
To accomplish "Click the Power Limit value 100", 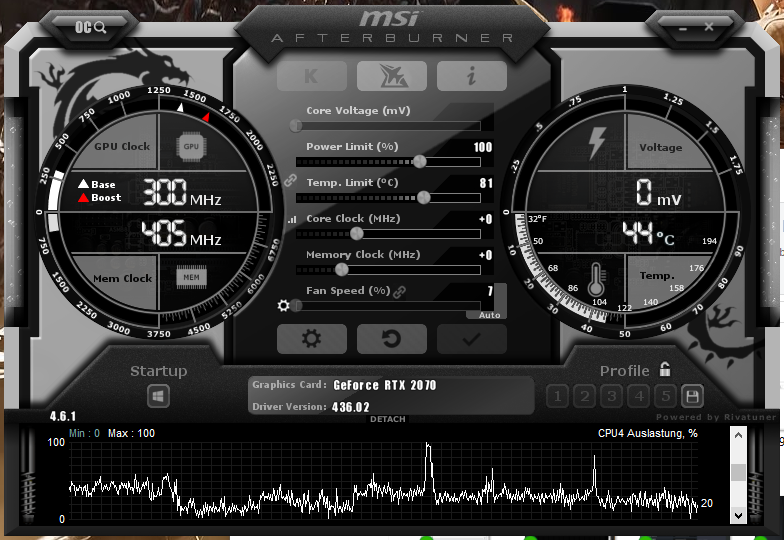I will pyautogui.click(x=482, y=147).
